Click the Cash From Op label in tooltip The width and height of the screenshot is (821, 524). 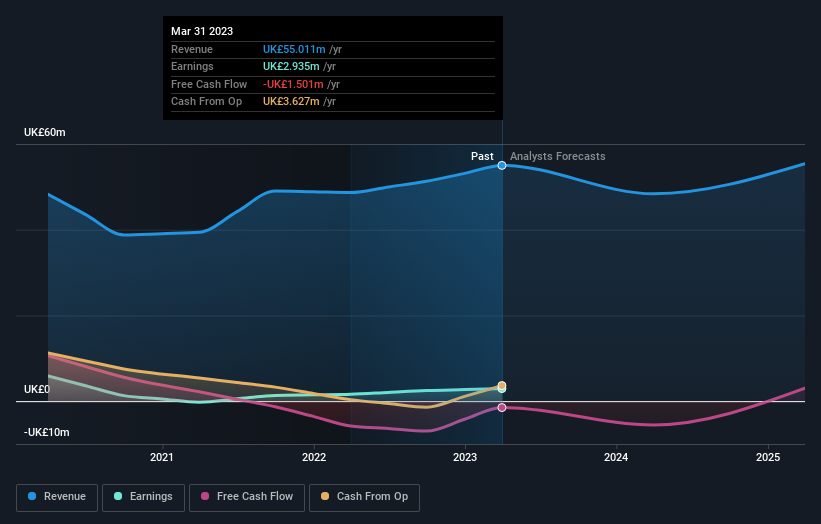(x=206, y=102)
